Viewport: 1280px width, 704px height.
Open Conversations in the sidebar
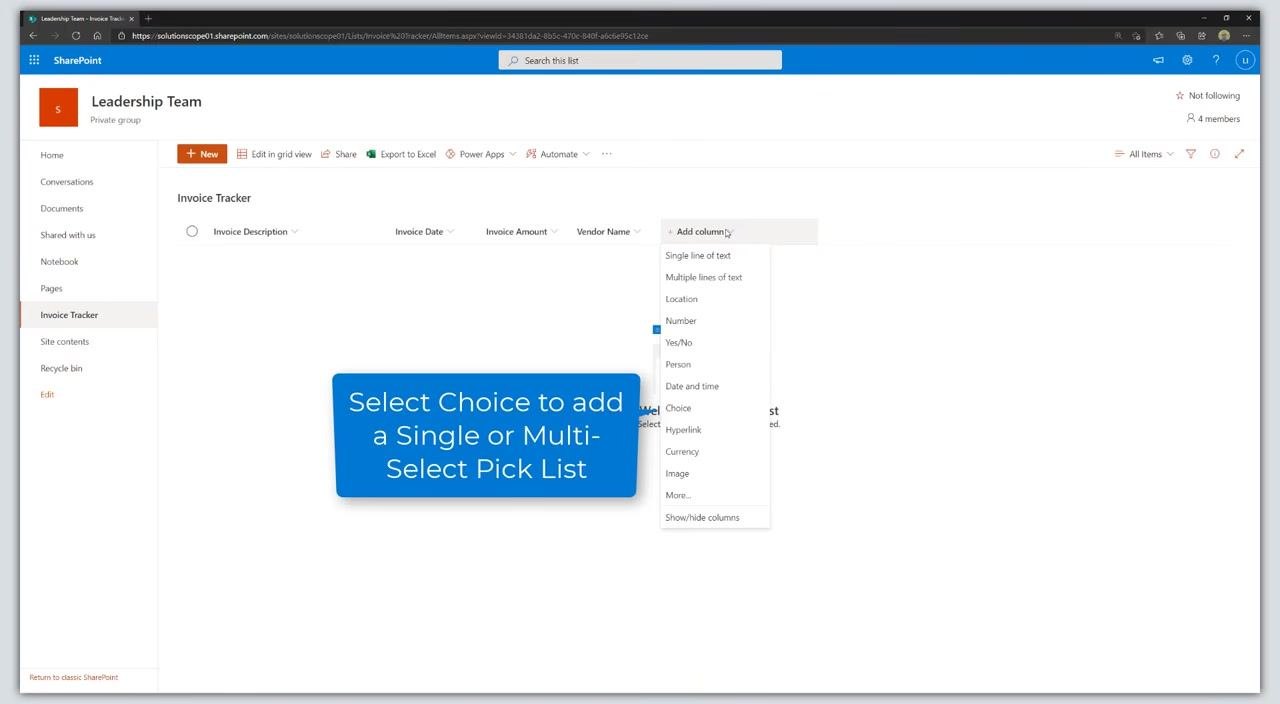pyautogui.click(x=67, y=182)
